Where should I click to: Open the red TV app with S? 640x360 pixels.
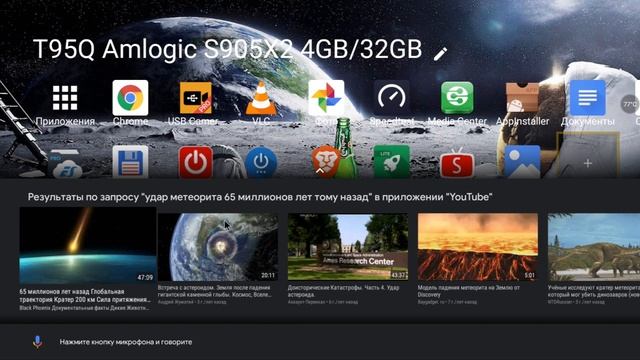(x=457, y=163)
